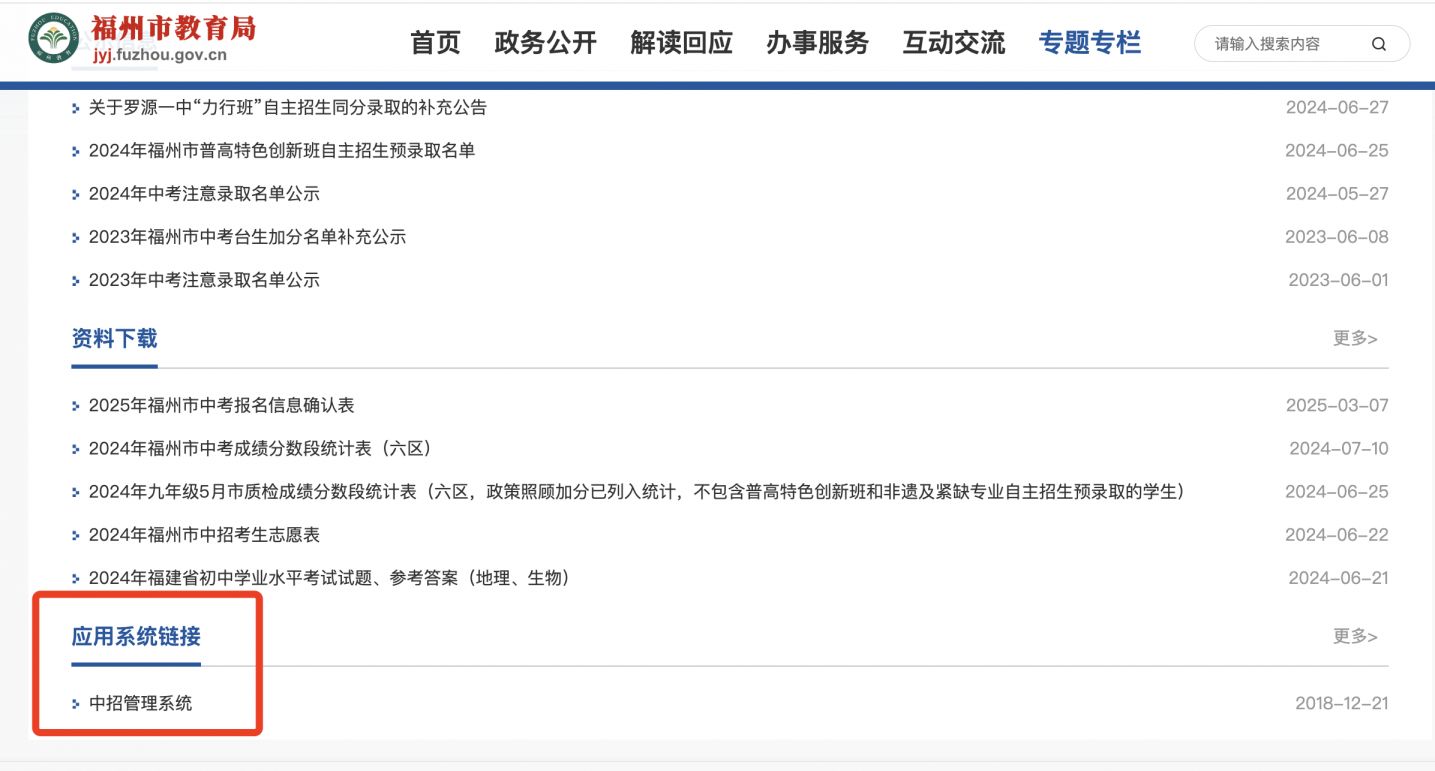This screenshot has width=1435, height=771.
Task: Open the 解读回应 menu item
Action: [x=681, y=43]
